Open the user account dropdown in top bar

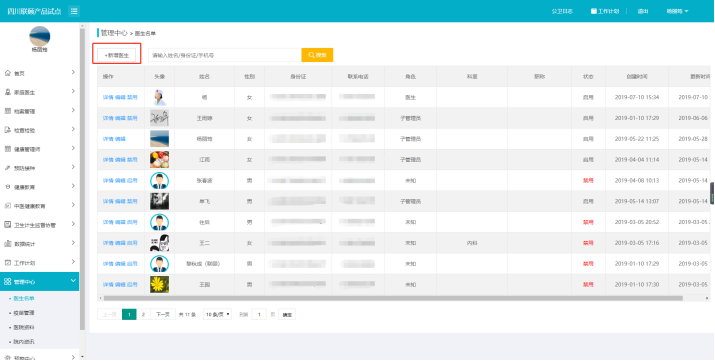pos(677,11)
